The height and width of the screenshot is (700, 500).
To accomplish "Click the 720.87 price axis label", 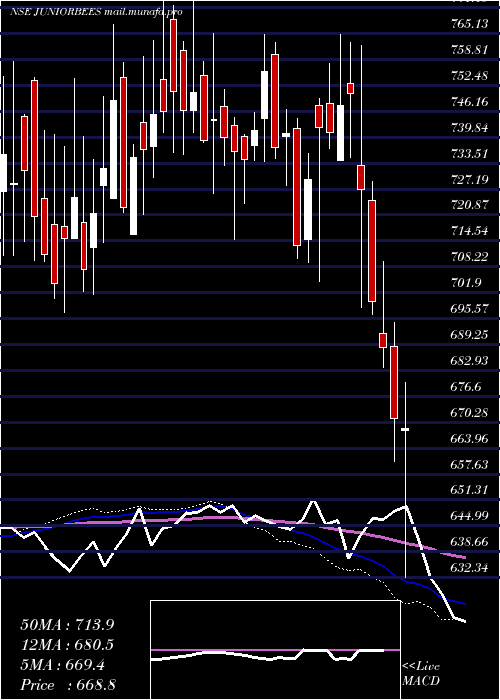I will (x=469, y=205).
